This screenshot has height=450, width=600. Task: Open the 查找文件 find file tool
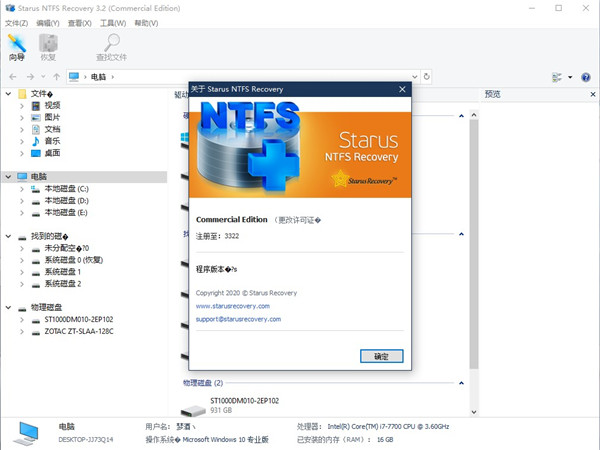pyautogui.click(x=111, y=47)
